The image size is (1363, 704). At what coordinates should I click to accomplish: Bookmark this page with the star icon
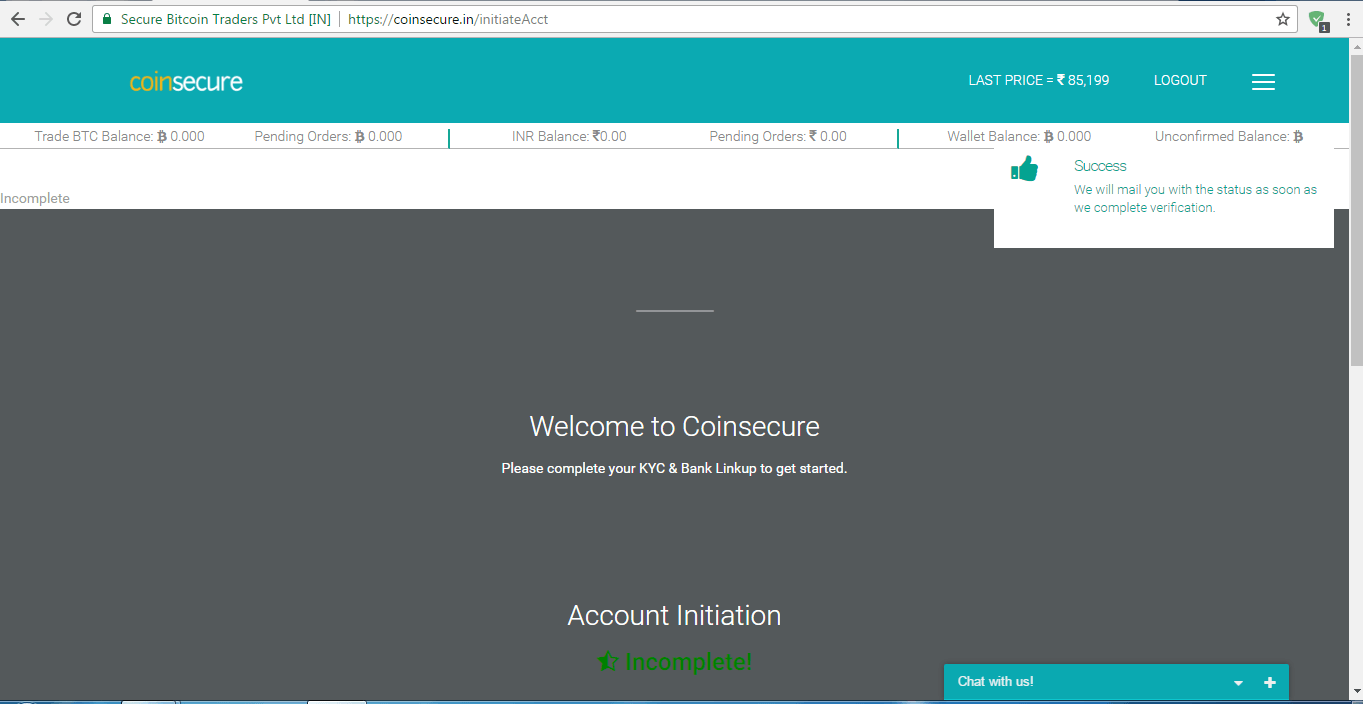coord(1283,19)
